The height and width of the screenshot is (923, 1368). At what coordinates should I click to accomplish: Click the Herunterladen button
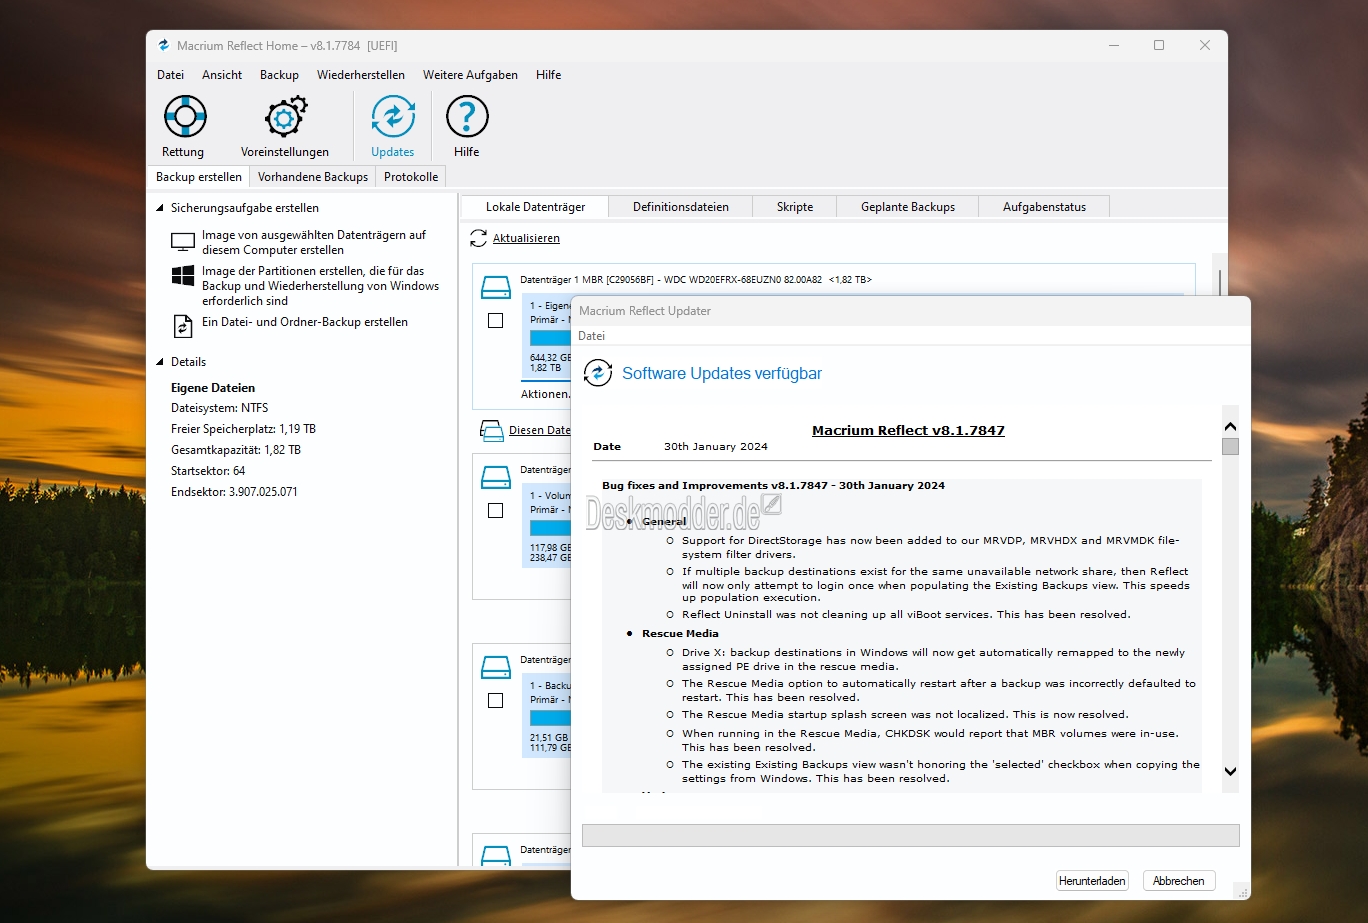(1092, 881)
